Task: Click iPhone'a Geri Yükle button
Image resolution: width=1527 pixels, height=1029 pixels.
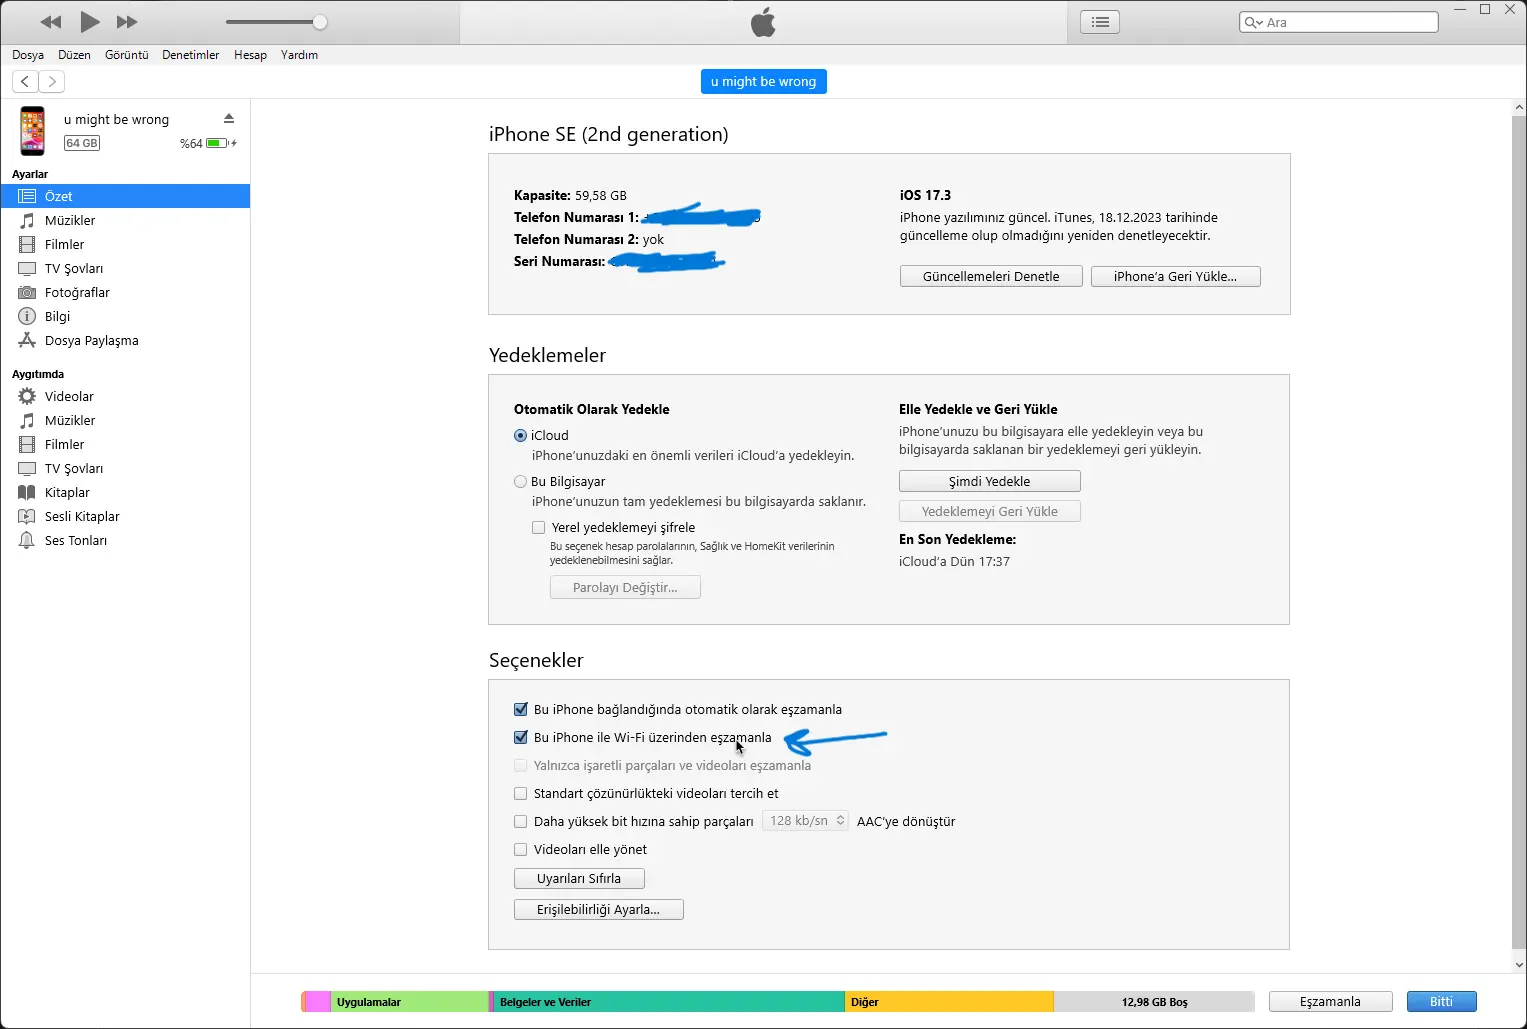Action: tap(1175, 276)
